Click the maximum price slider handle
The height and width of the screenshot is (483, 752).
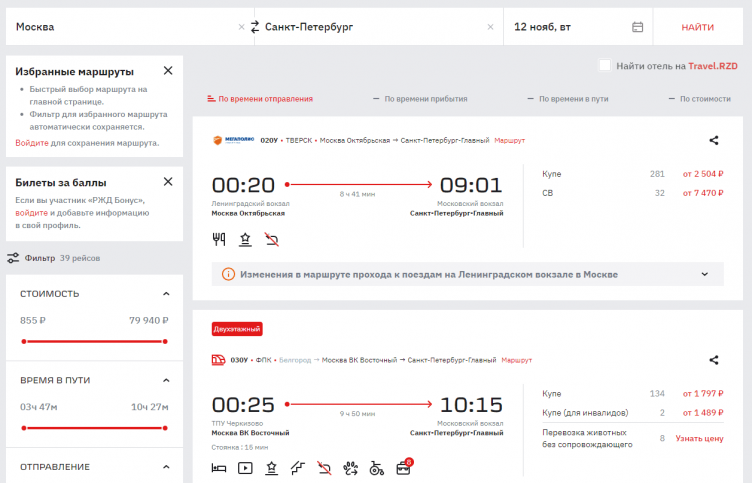click(x=165, y=341)
